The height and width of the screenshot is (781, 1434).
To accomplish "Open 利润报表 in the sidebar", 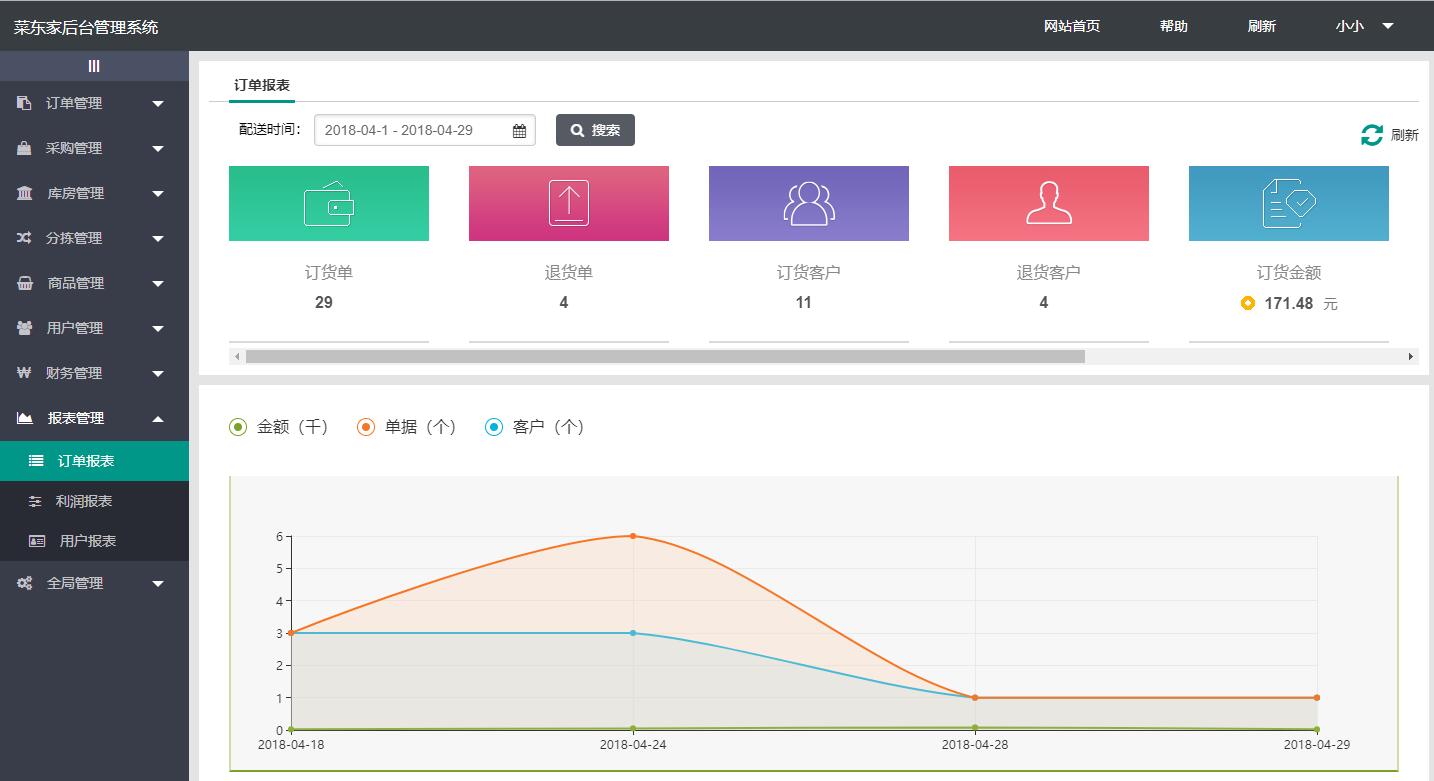I will [84, 501].
